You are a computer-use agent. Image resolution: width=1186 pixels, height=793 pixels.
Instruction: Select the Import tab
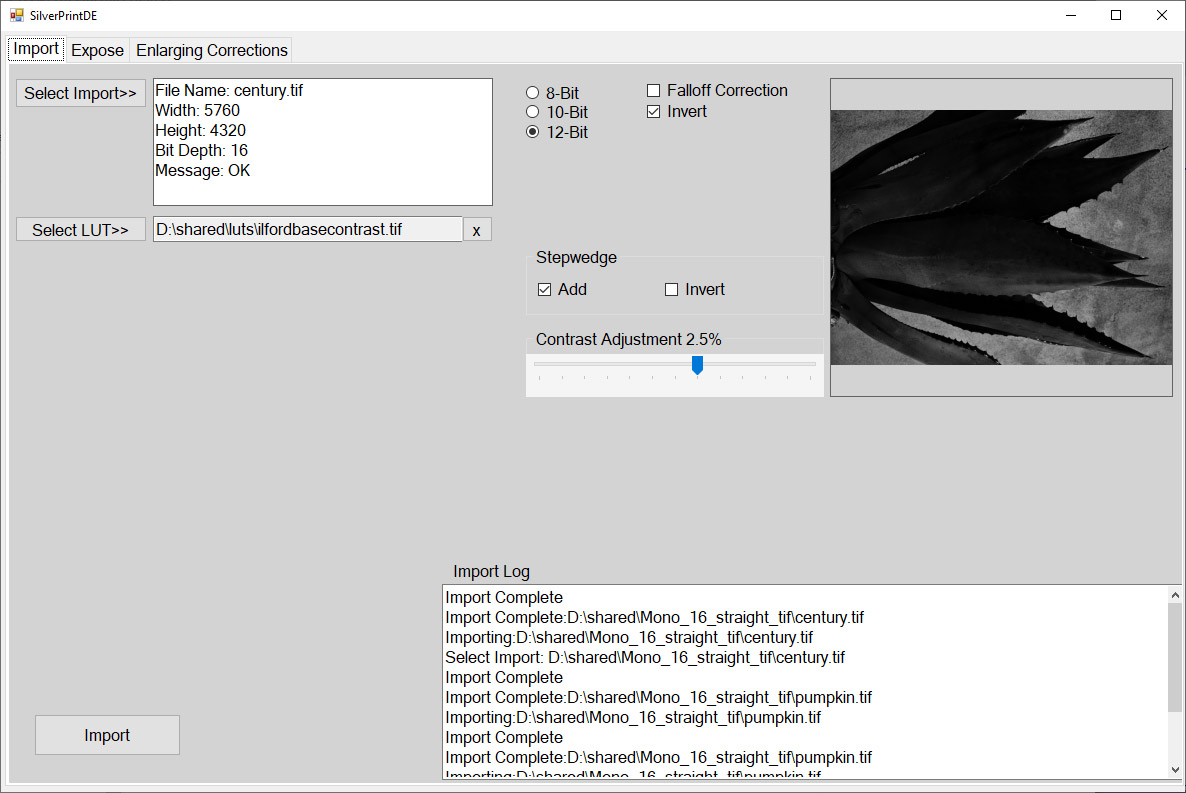pyautogui.click(x=36, y=49)
